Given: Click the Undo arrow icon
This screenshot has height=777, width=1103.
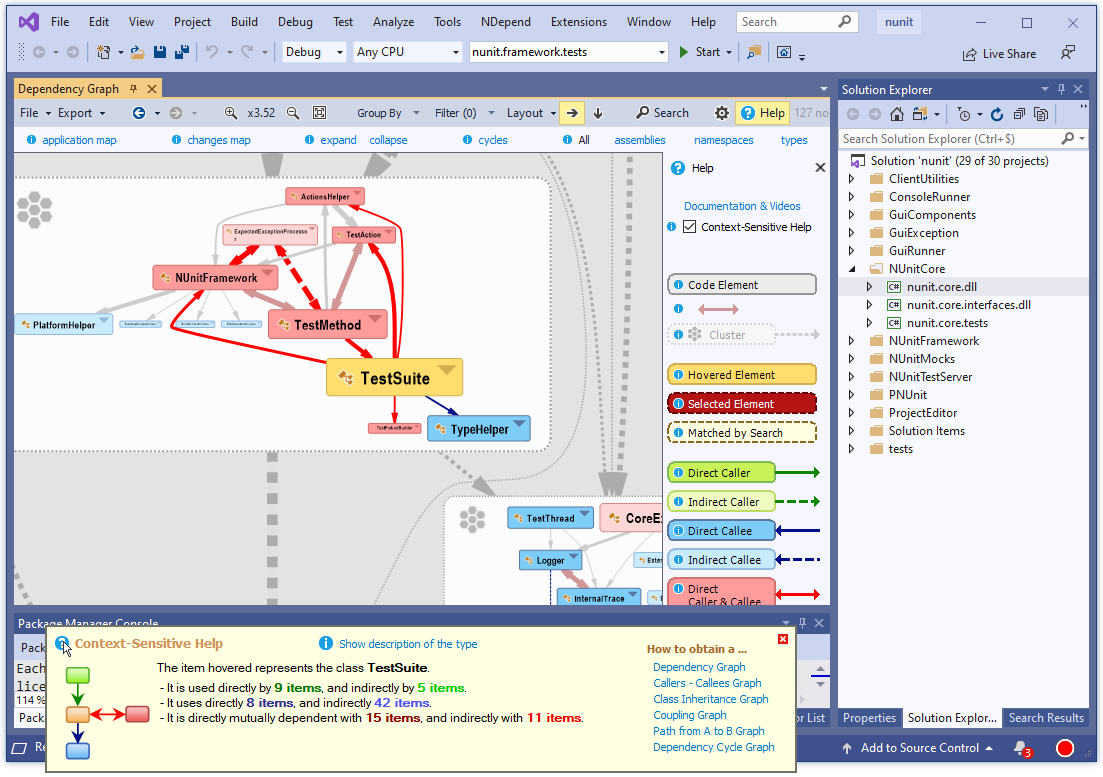Looking at the screenshot, I should coord(212,52).
